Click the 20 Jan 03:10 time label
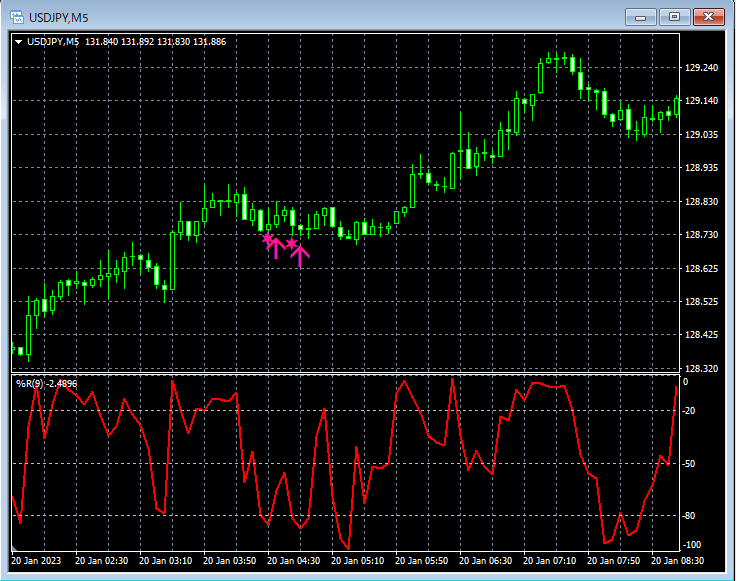The width and height of the screenshot is (737, 581). 165,561
